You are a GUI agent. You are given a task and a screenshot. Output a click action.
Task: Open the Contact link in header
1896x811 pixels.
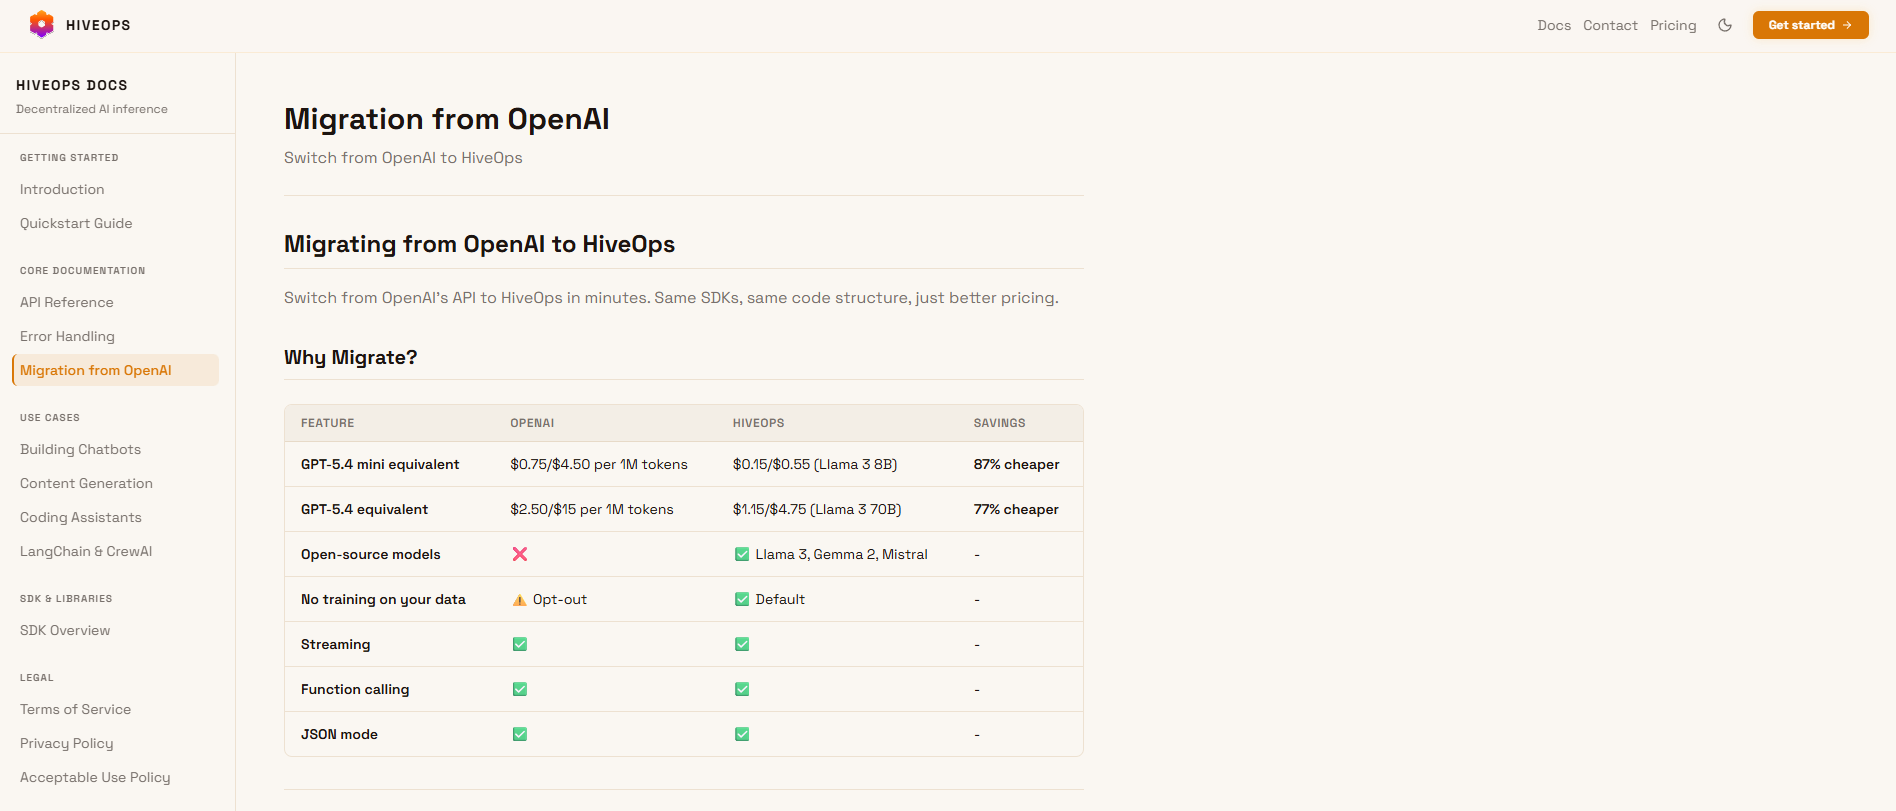[x=1610, y=25]
